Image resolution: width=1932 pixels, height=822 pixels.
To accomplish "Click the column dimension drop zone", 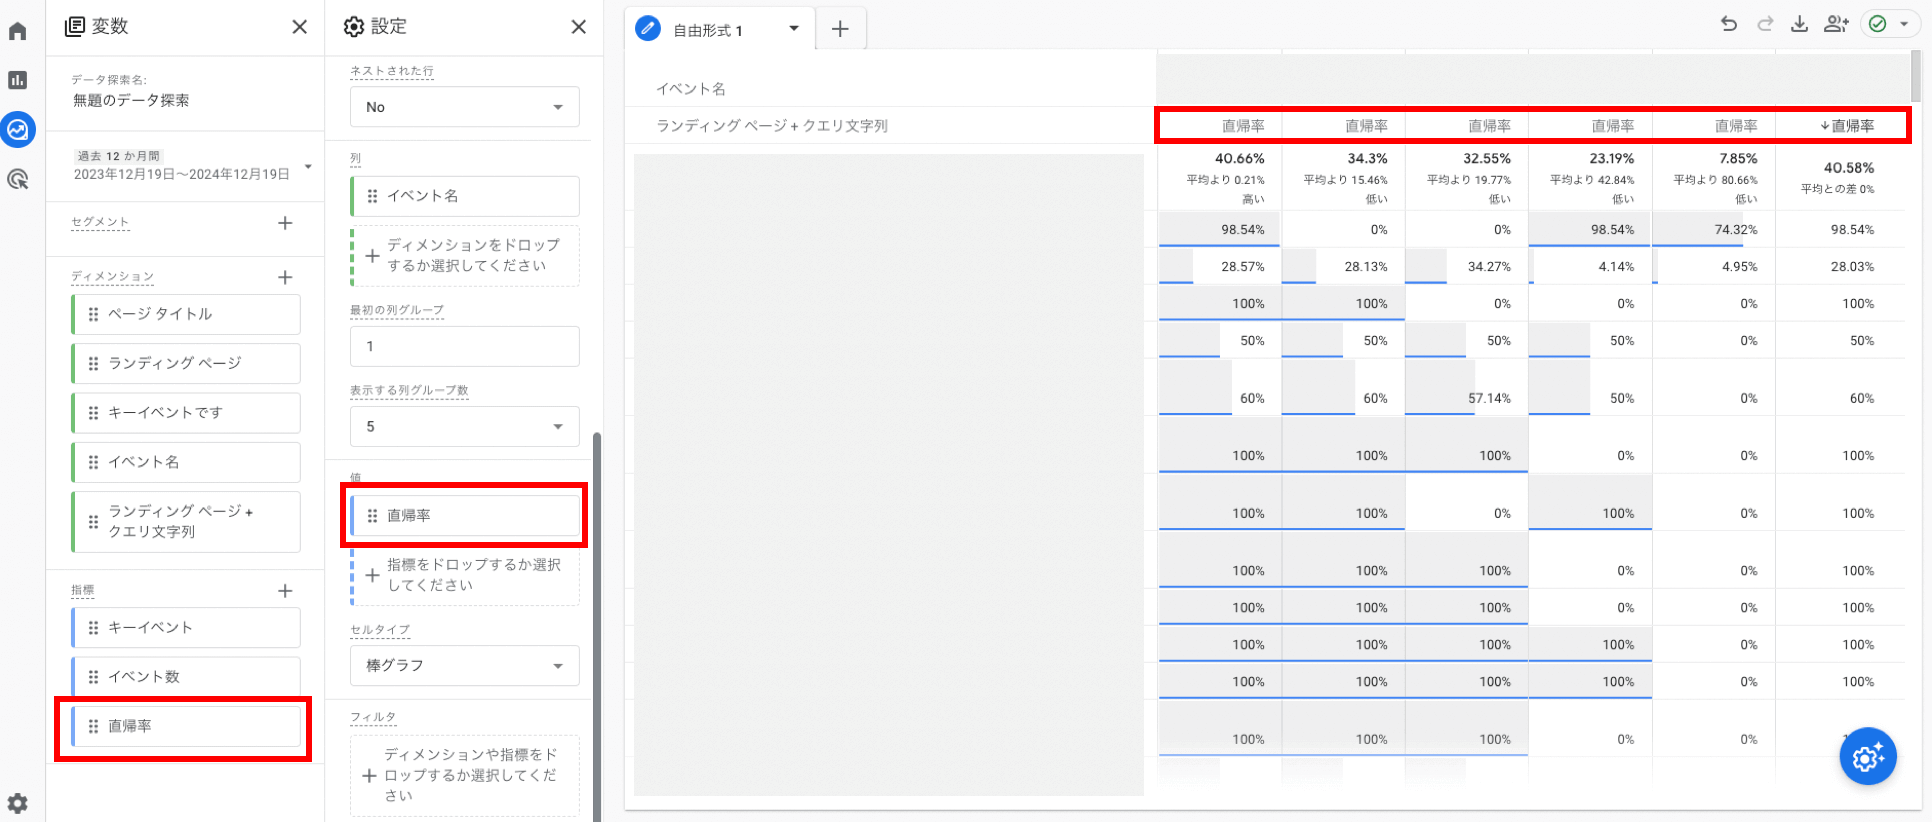I will (x=464, y=255).
